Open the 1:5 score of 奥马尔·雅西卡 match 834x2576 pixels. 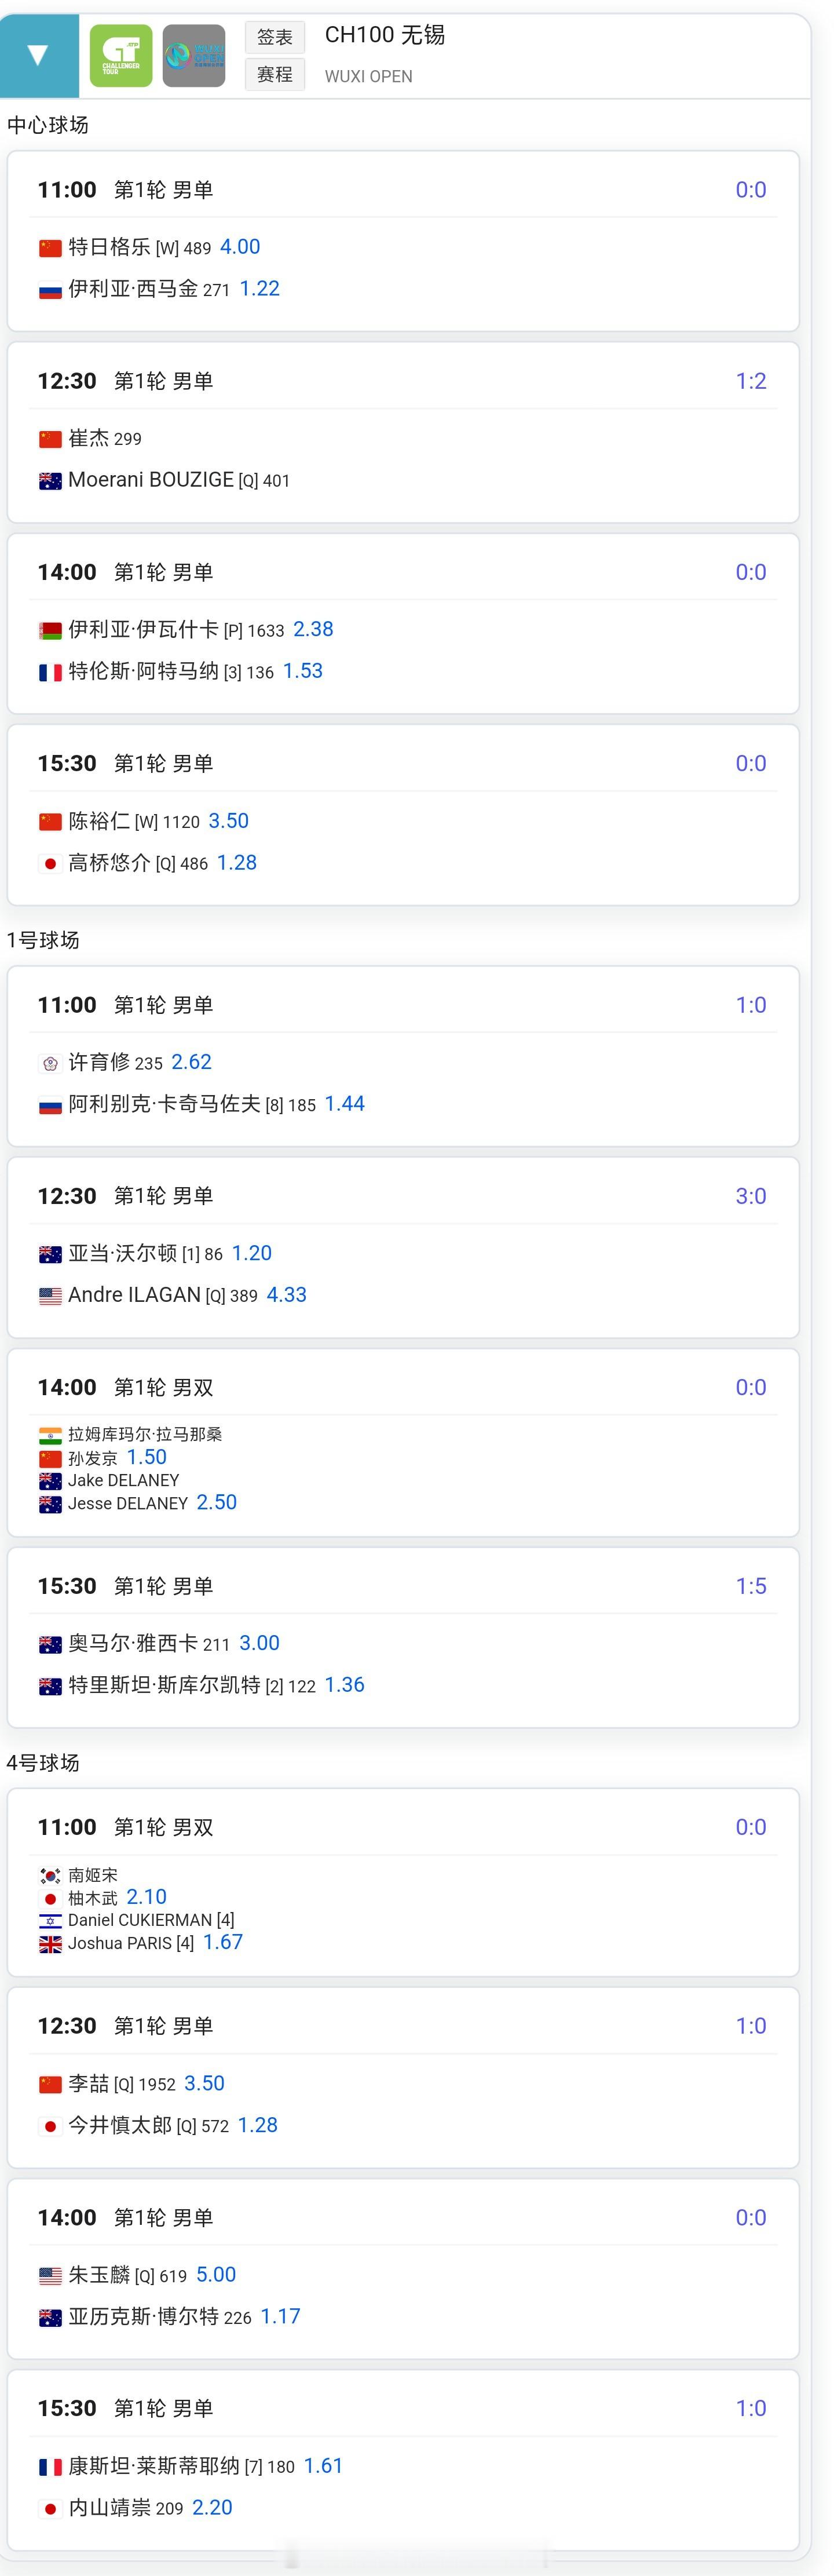click(751, 1586)
